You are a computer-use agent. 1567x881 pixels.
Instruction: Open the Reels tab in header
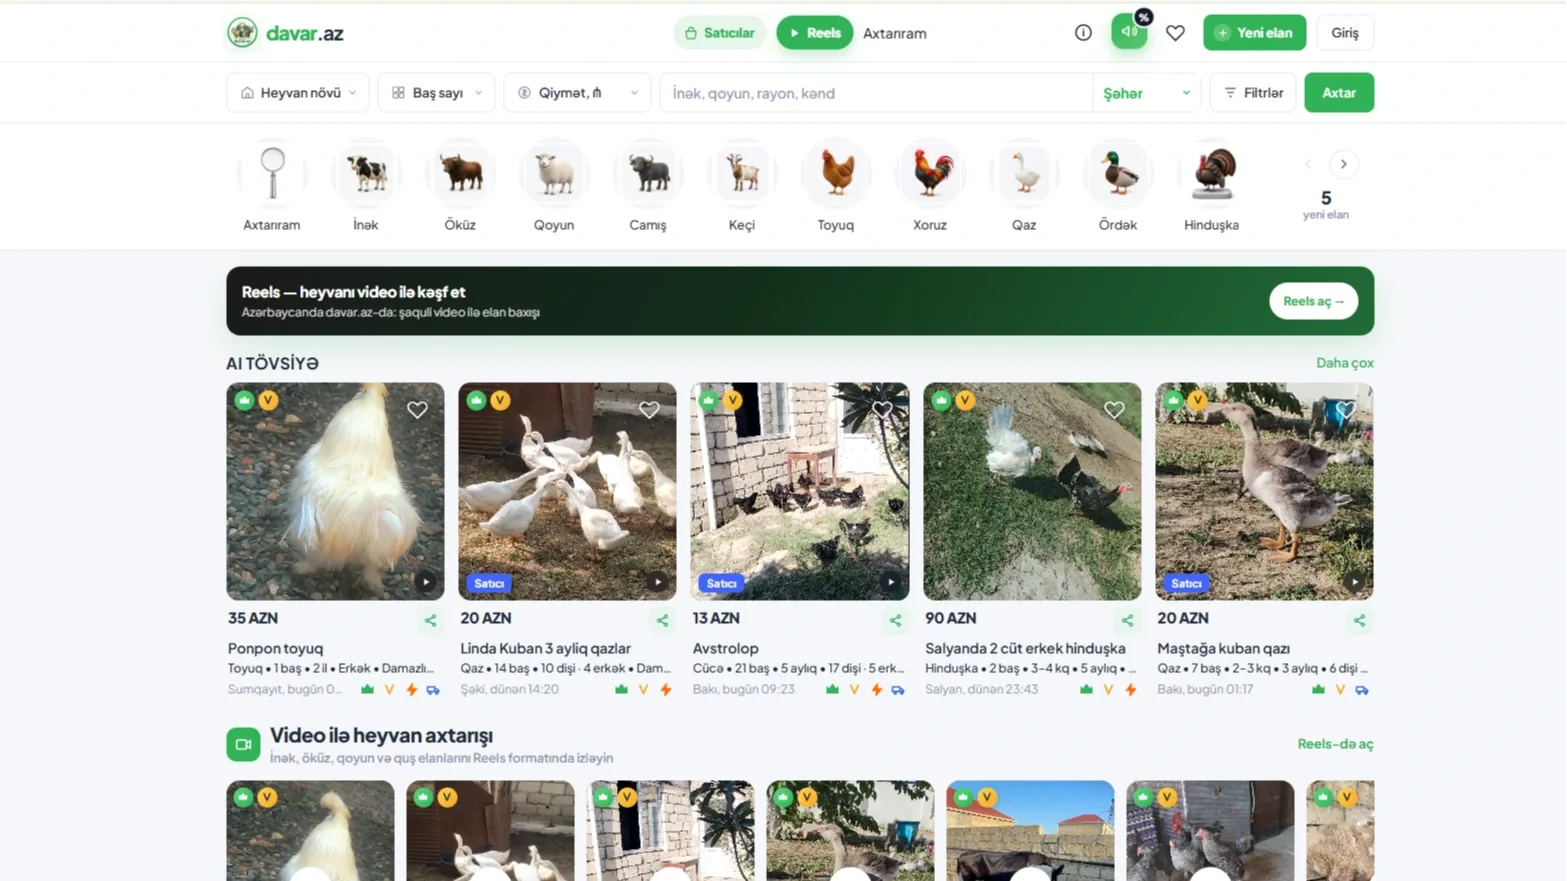815,33
